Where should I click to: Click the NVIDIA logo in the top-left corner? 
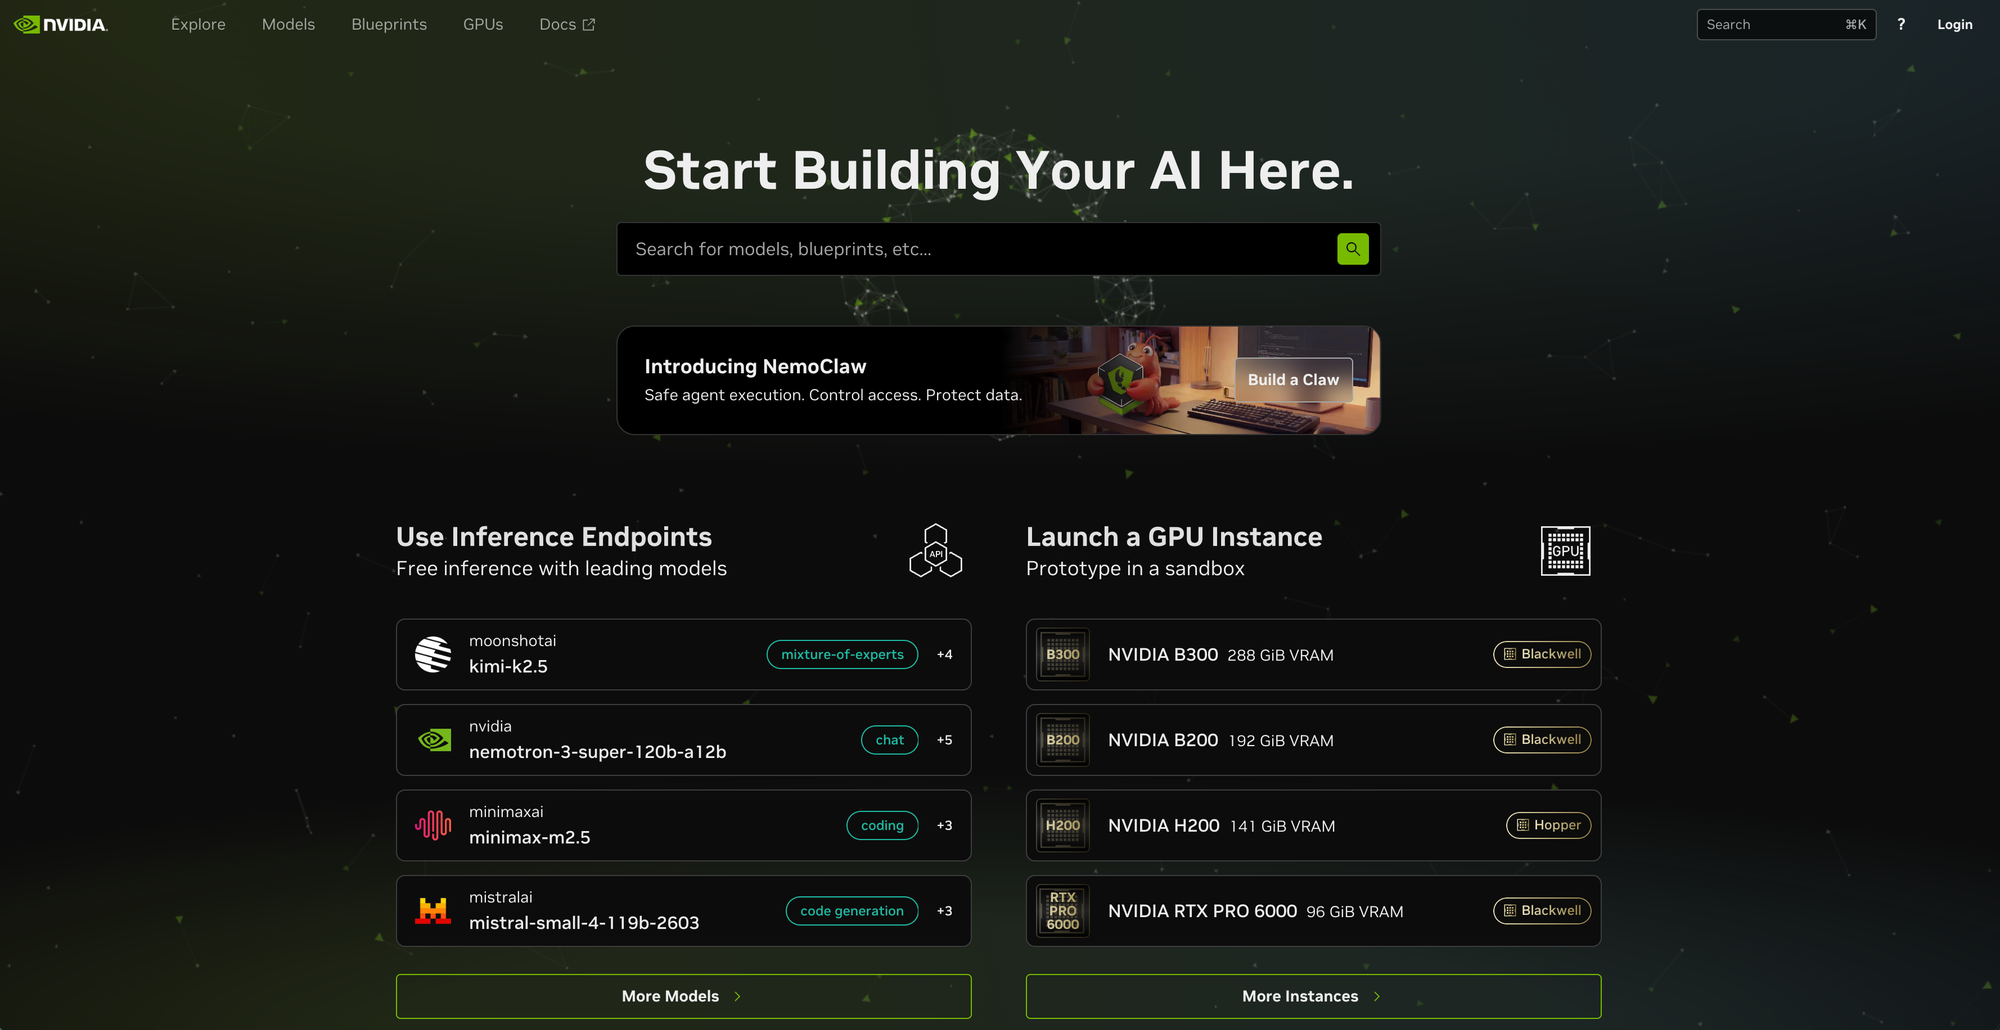coord(60,24)
